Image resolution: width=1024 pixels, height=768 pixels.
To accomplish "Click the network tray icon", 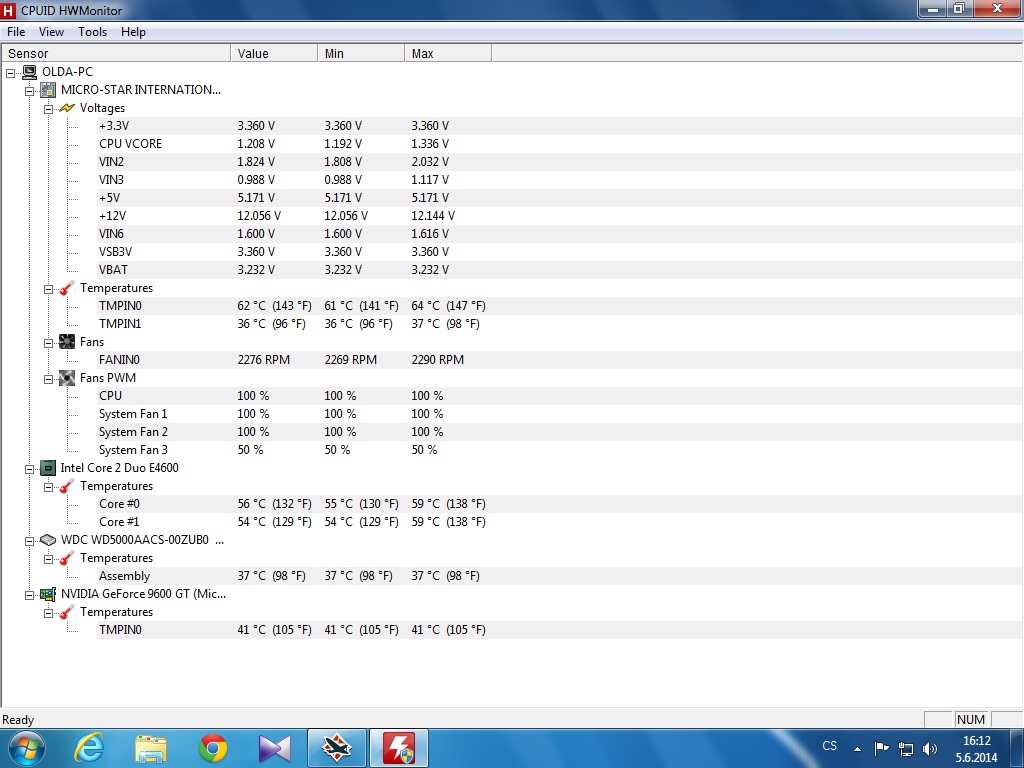I will click(906, 748).
